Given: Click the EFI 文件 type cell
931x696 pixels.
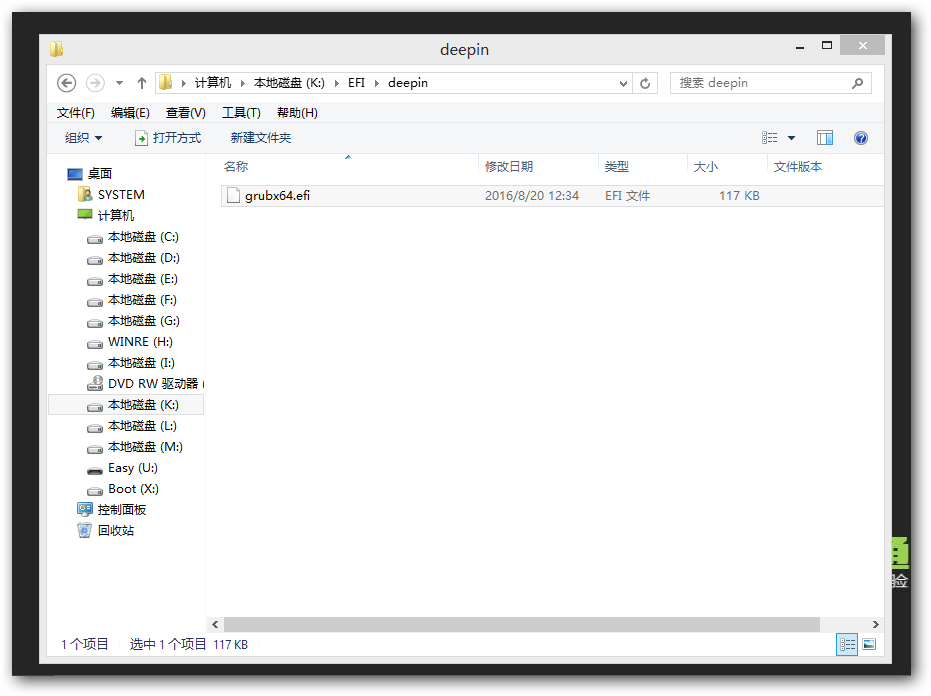Looking at the screenshot, I should tap(627, 196).
